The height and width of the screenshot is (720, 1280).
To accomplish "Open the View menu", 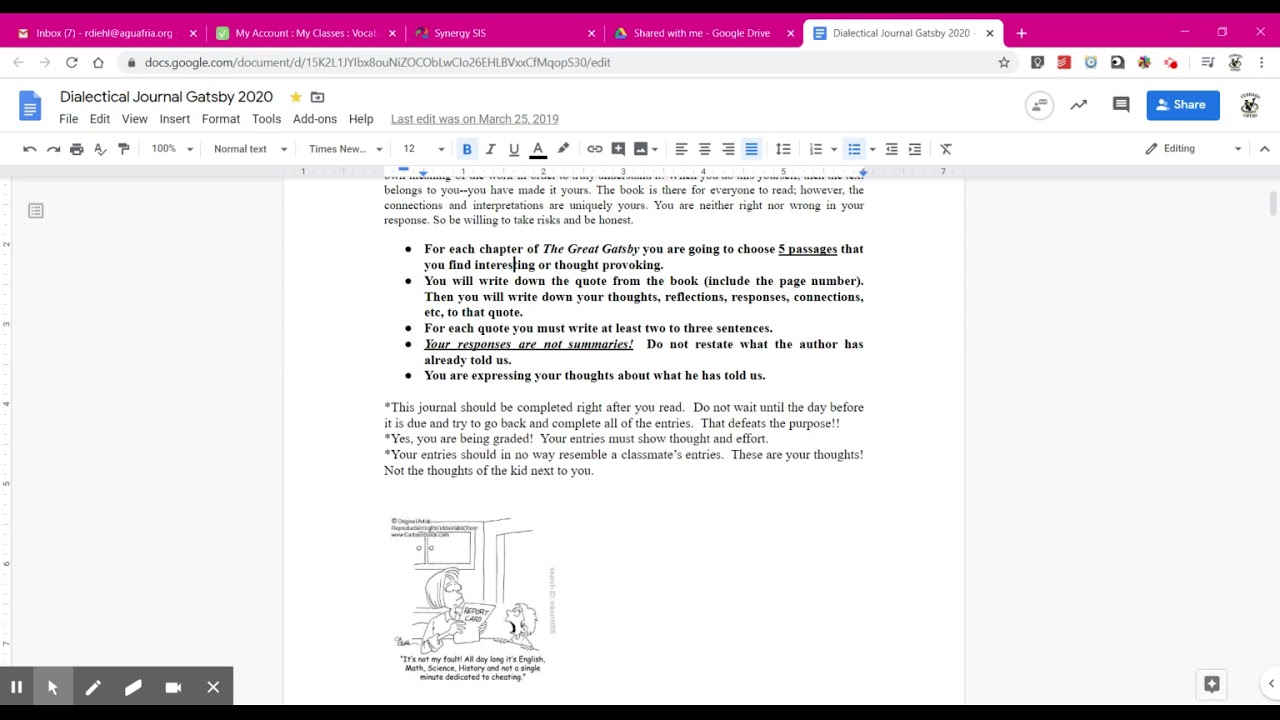I will click(135, 119).
